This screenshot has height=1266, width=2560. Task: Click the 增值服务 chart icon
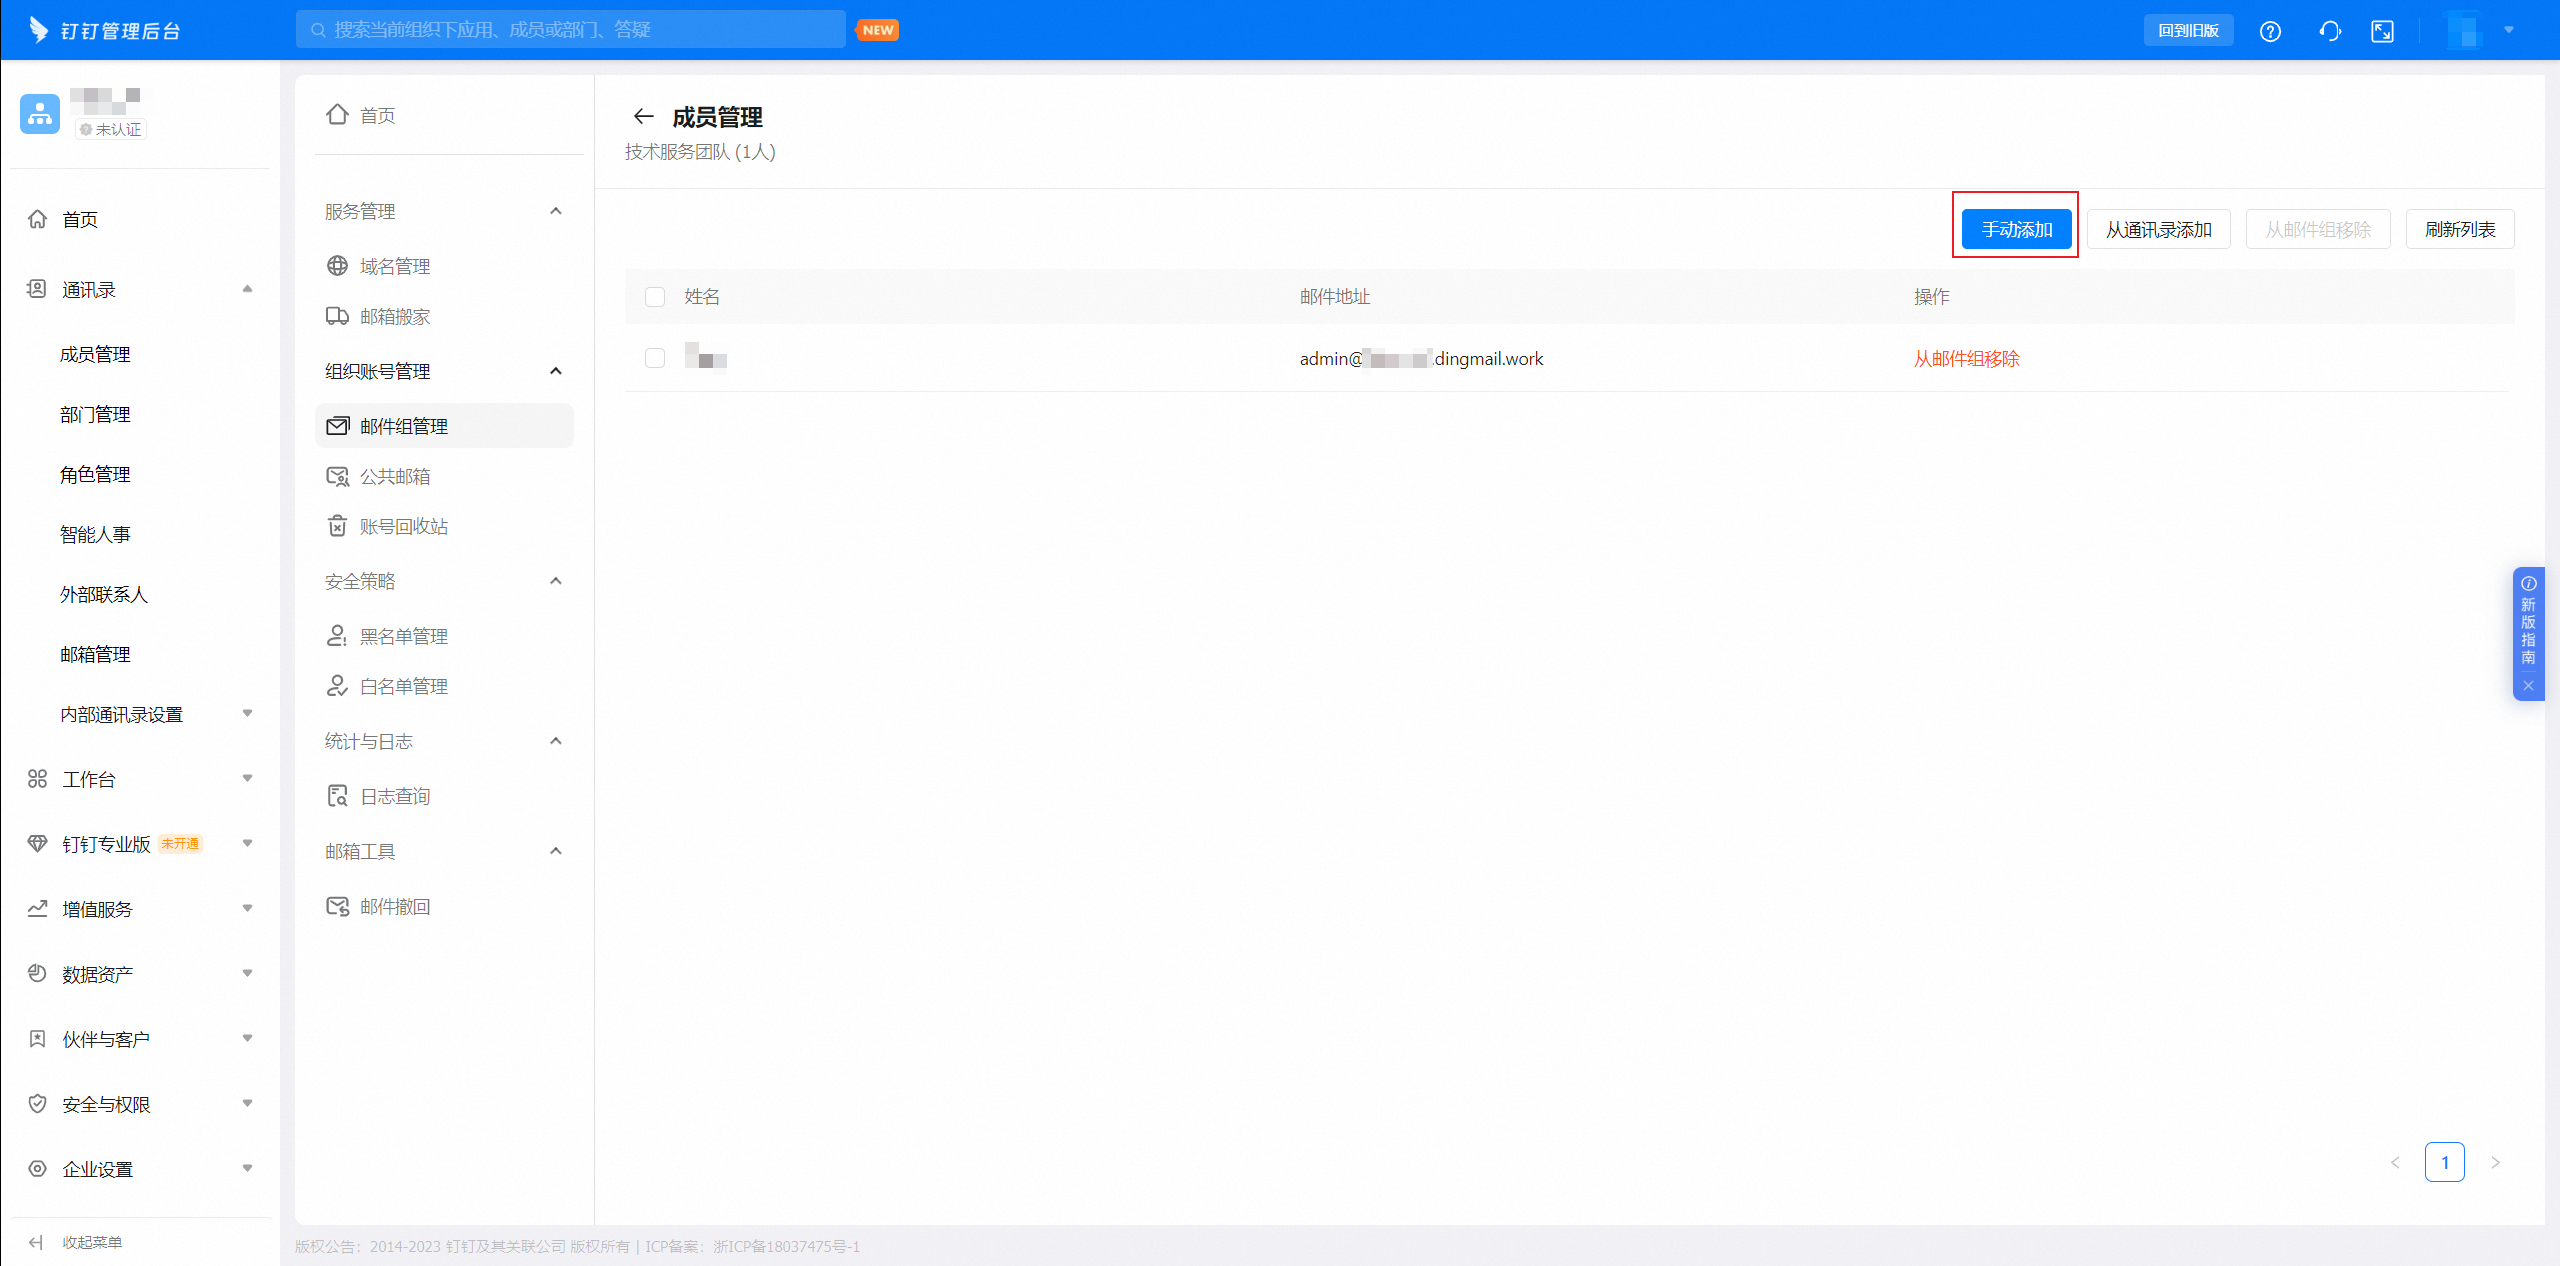[37, 909]
